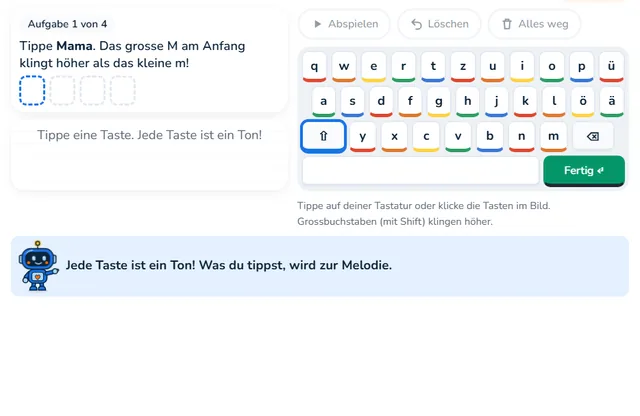Tap the e key
Viewport: 640px width, 416px height.
click(x=373, y=67)
